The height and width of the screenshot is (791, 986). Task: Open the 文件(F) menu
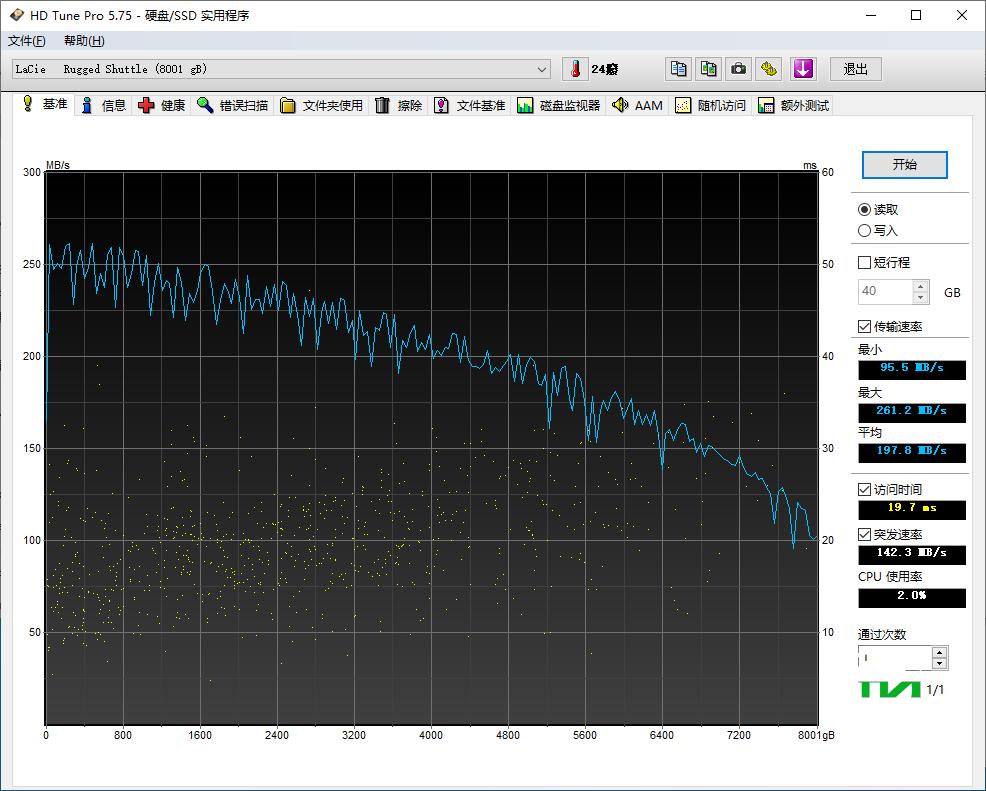coord(27,41)
